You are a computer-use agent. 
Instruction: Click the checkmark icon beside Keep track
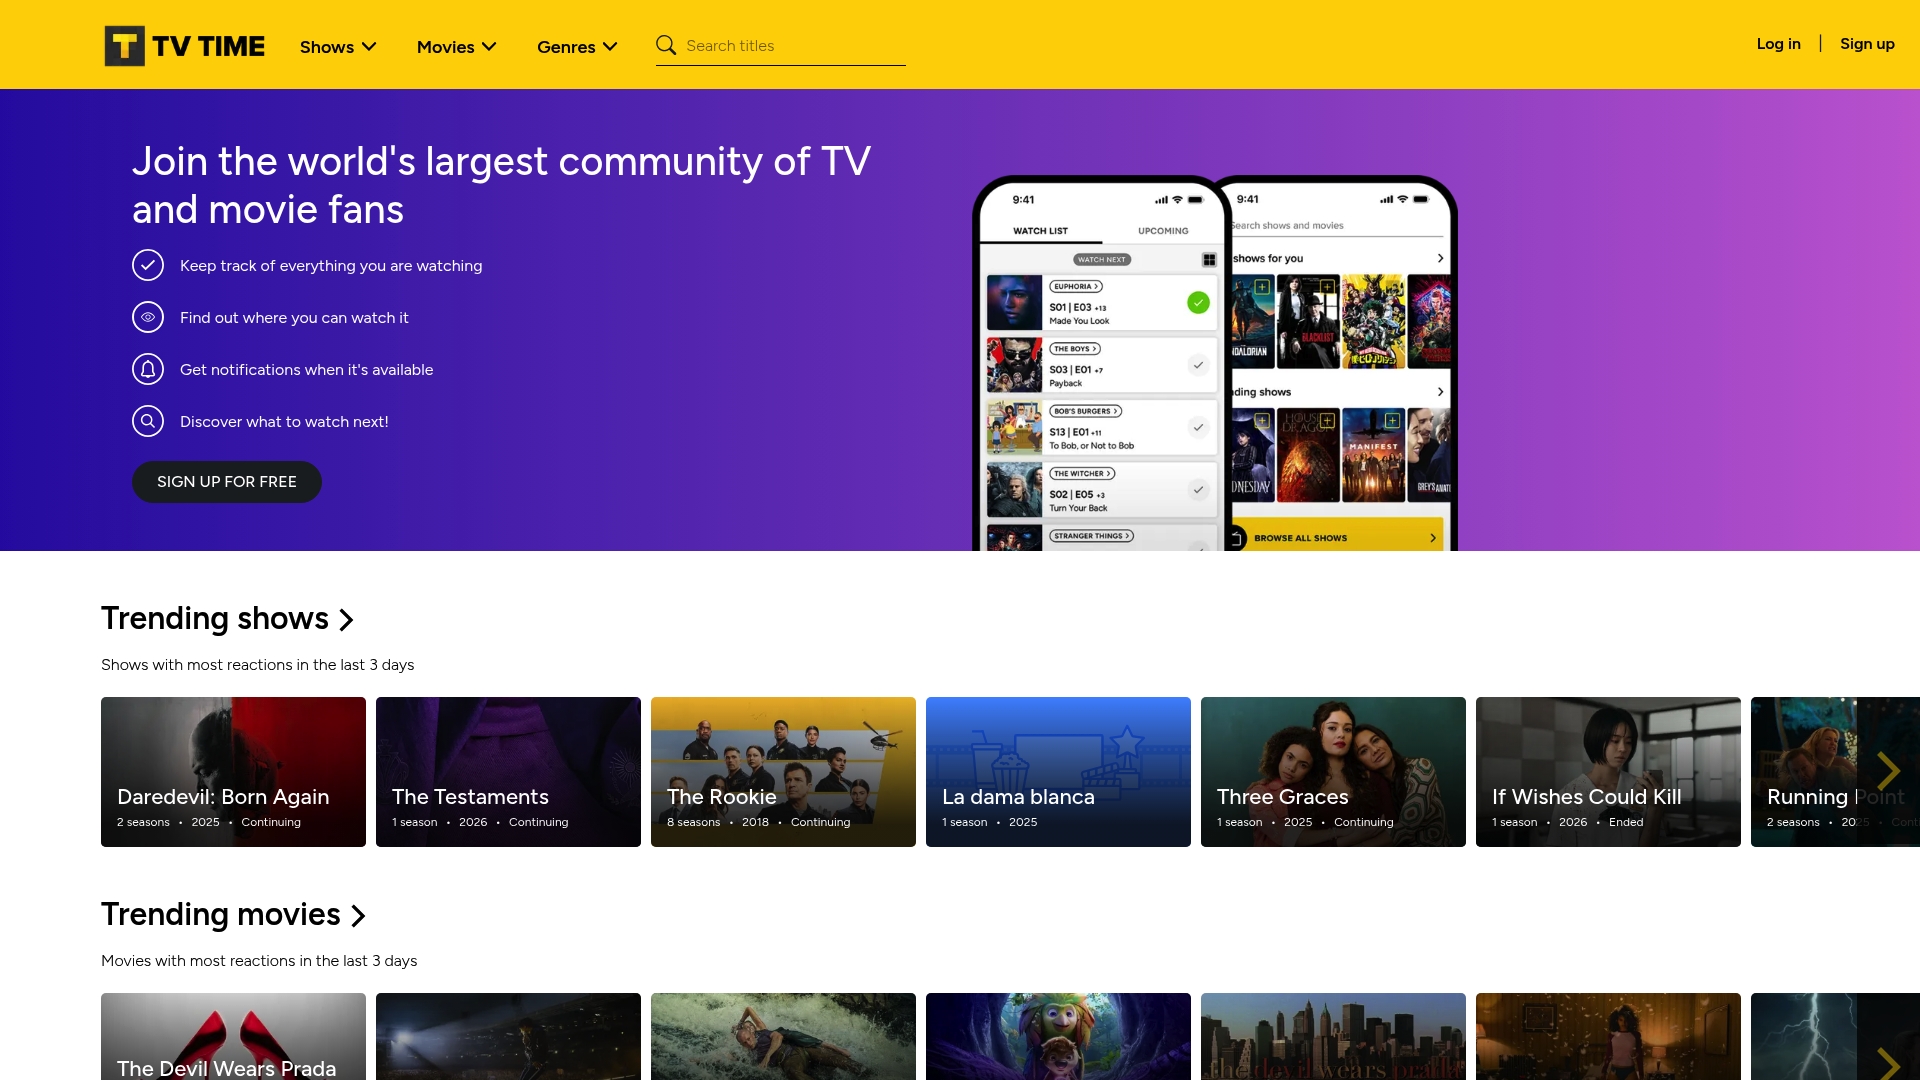148,265
